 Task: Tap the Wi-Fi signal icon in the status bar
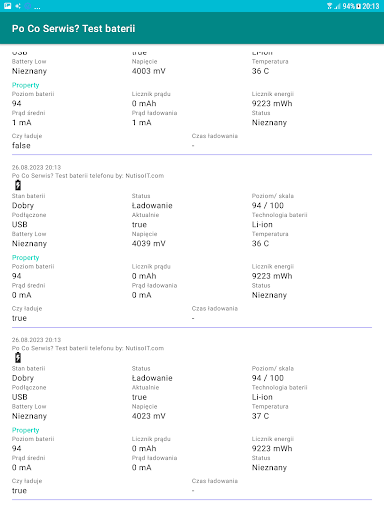[x=329, y=6]
